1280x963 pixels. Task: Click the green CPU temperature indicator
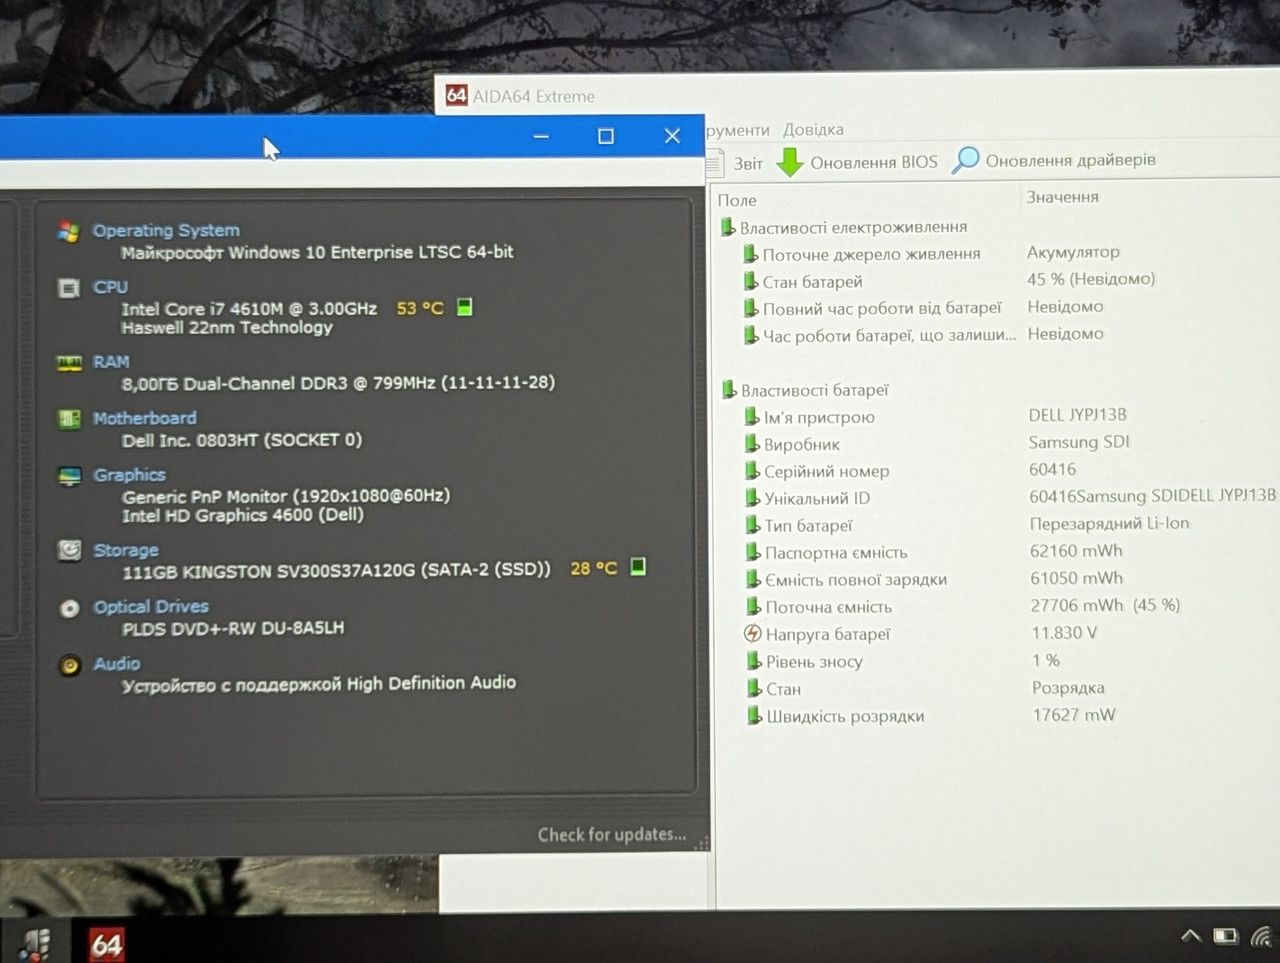464,307
